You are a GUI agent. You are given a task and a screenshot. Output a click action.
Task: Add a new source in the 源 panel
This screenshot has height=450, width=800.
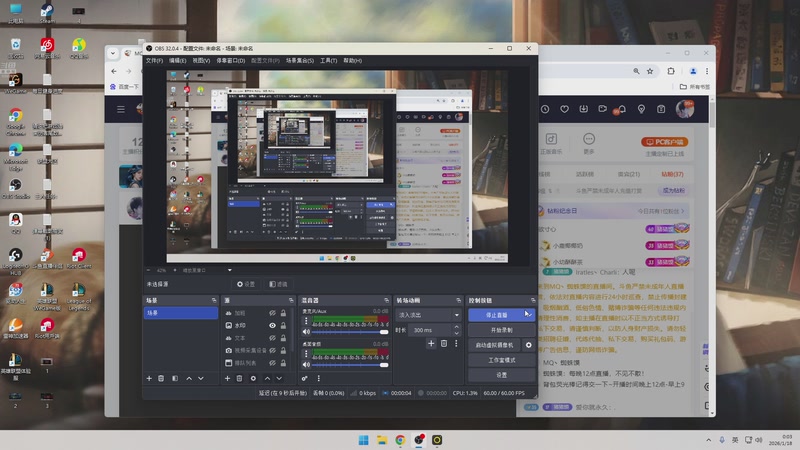228,379
